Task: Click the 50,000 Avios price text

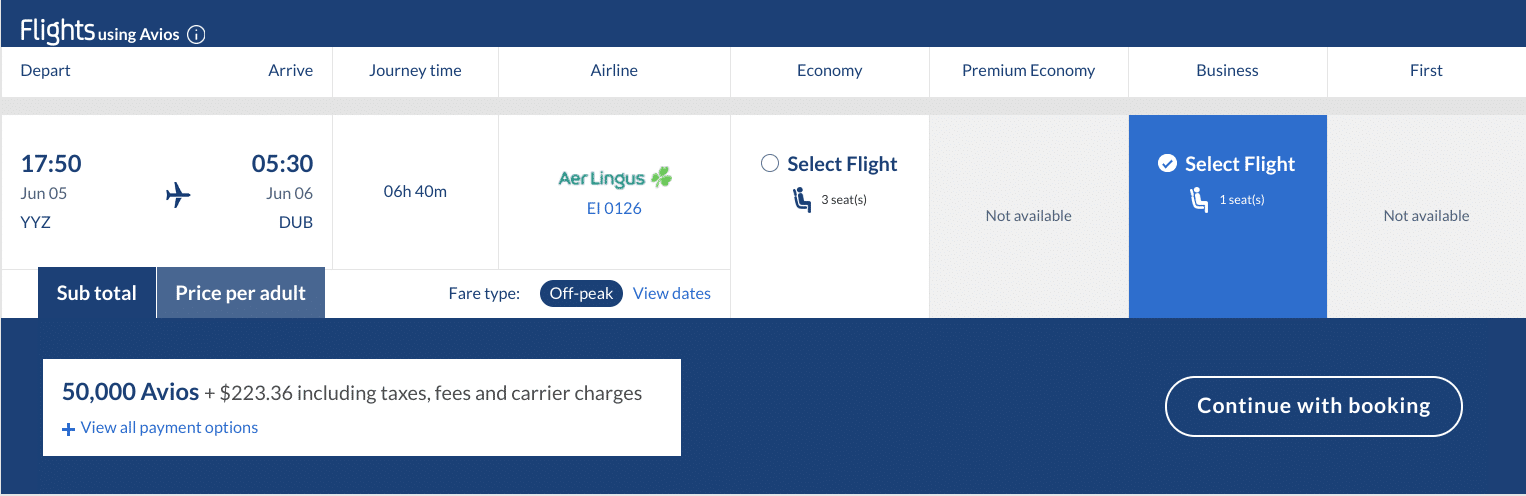Action: tap(130, 392)
